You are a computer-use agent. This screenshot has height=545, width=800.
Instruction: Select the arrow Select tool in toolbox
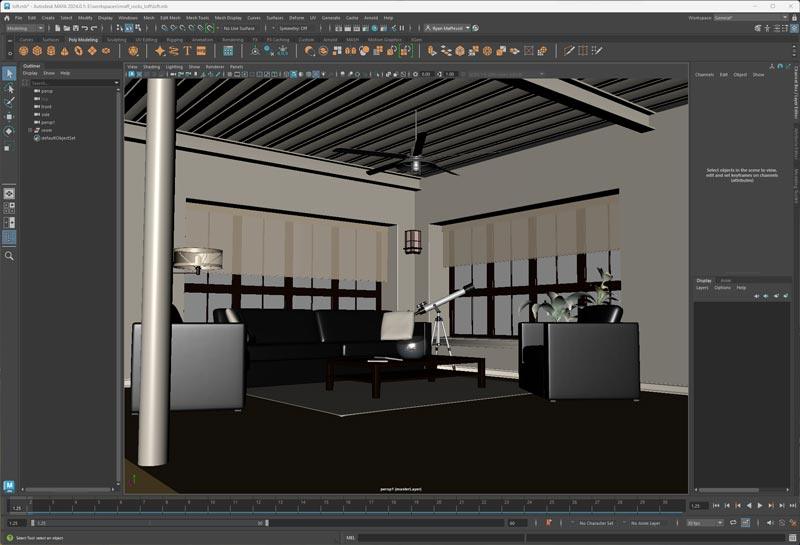(9, 73)
